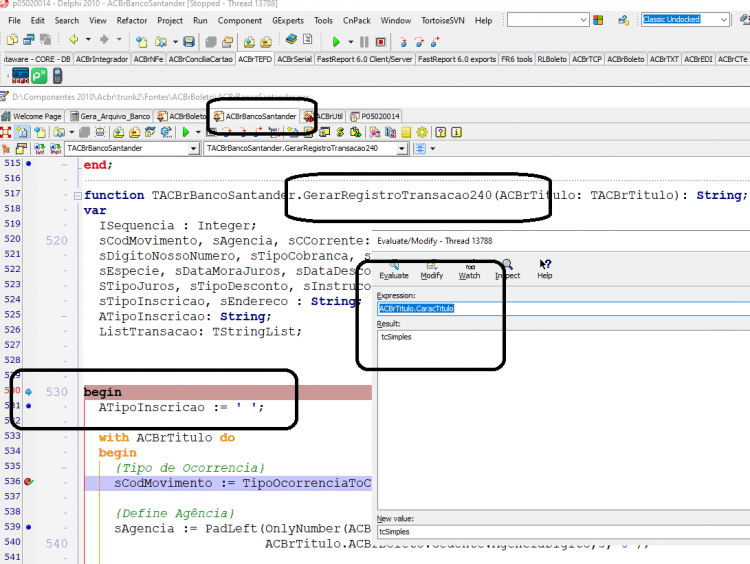Viewport: 750px width, 564px height.
Task: Click the green Run button in main toolbar
Action: 336,42
